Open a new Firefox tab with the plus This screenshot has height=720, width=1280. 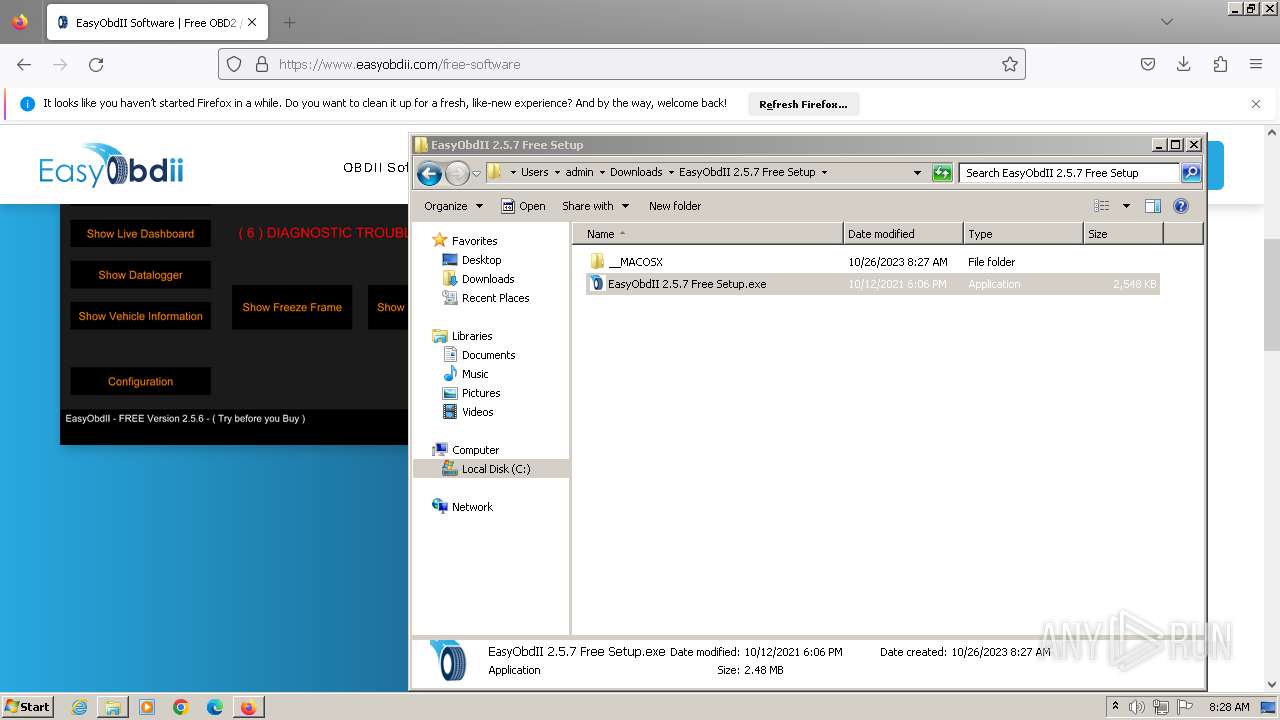click(x=289, y=22)
